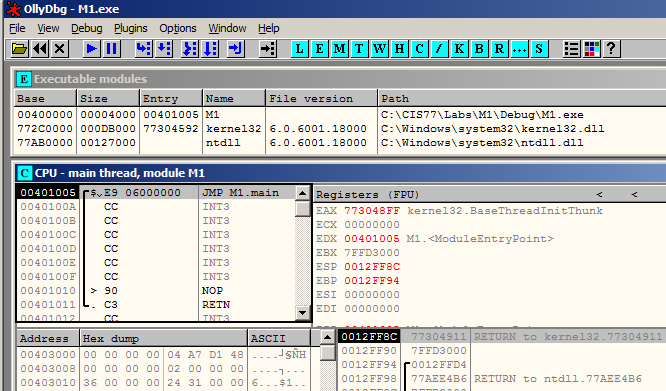Open Patches window with slash button
The image size is (666, 391).
439,49
